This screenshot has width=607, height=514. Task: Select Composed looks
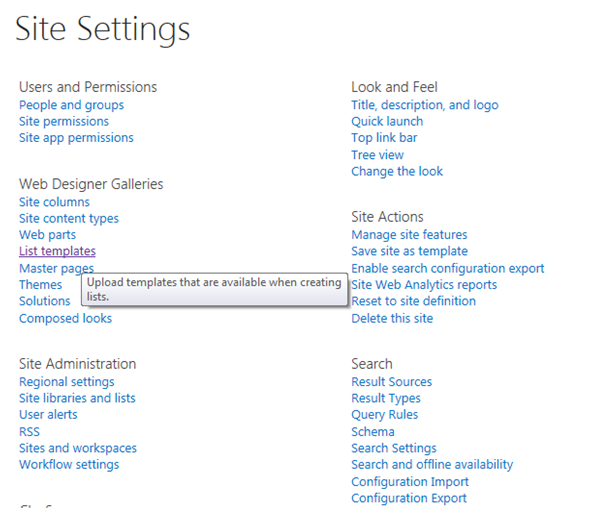click(65, 319)
